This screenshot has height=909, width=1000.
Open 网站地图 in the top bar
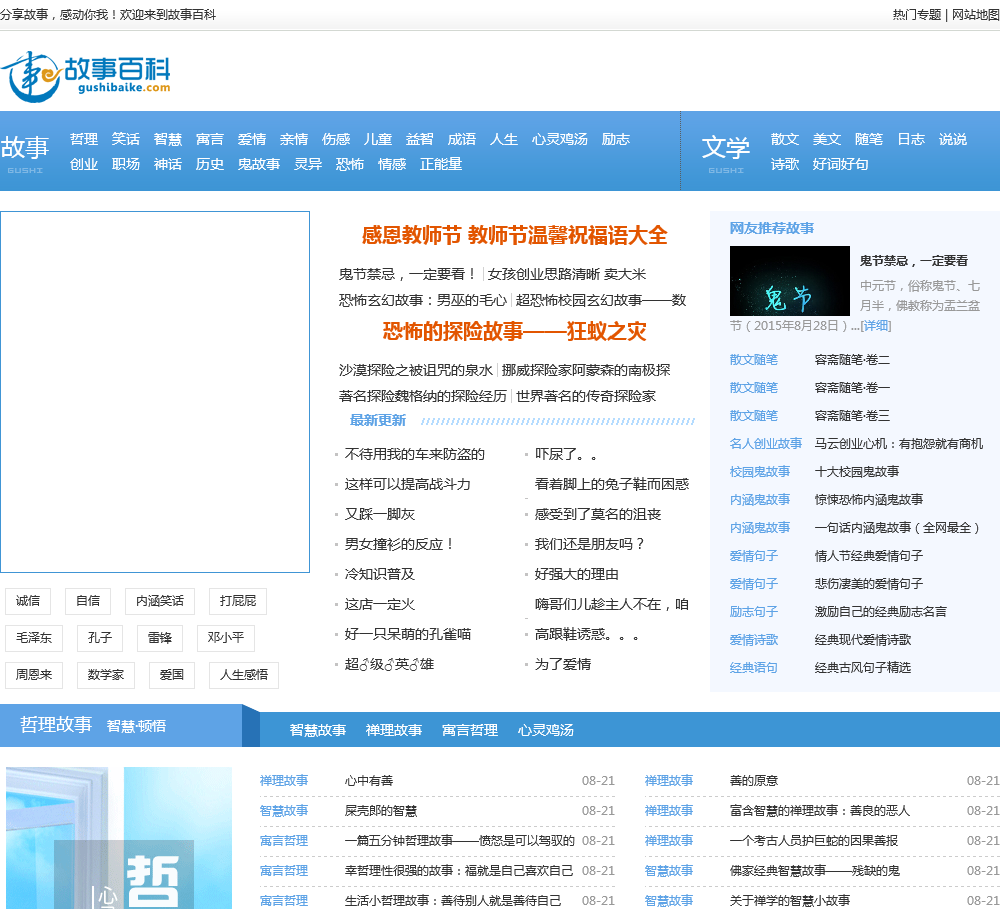[975, 15]
